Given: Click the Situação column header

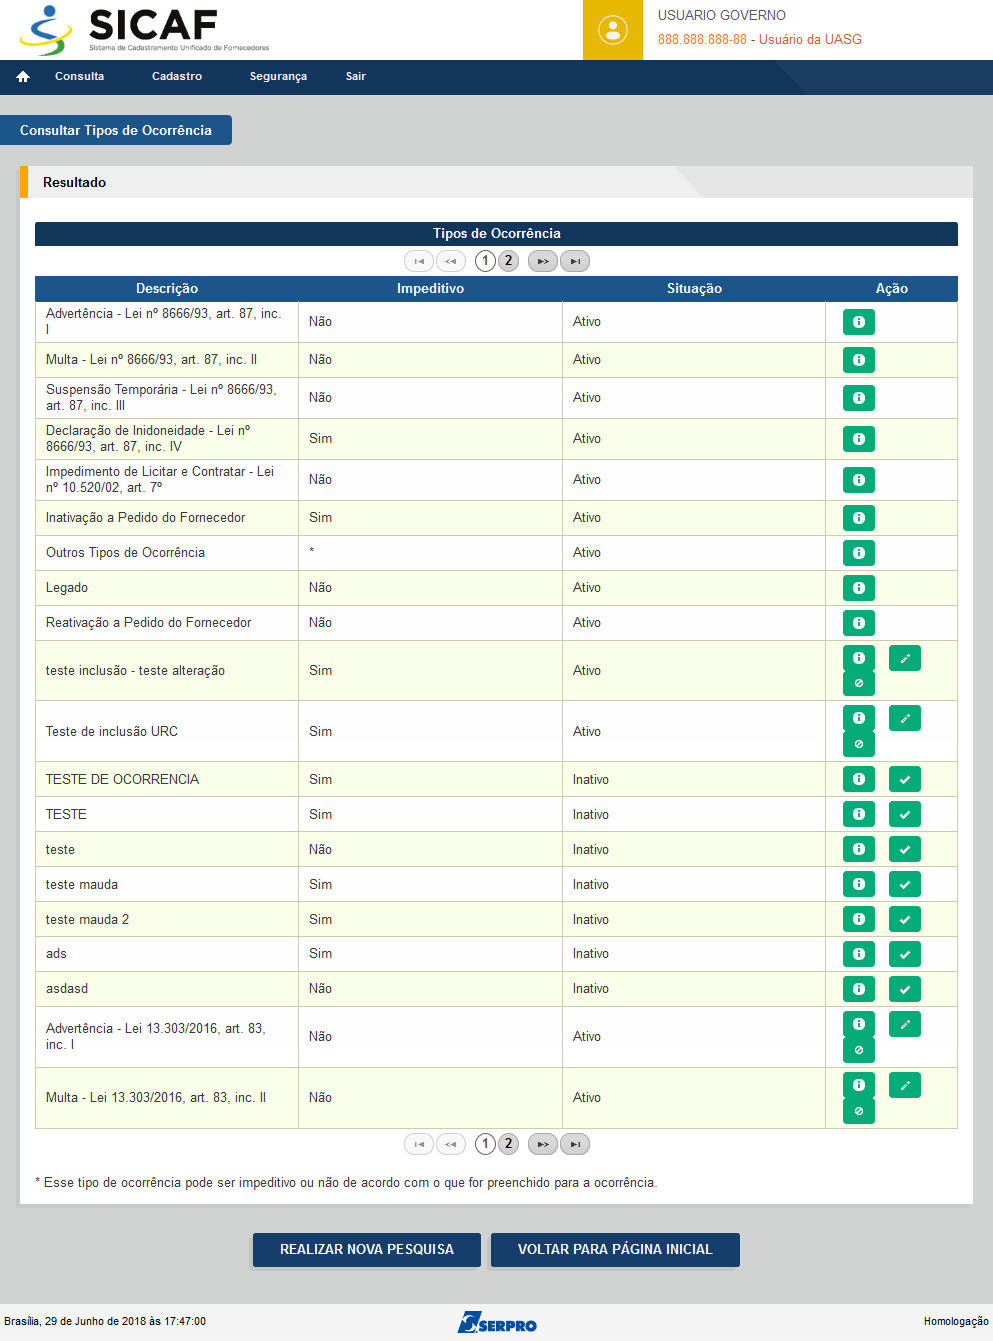Looking at the screenshot, I should tap(694, 289).
